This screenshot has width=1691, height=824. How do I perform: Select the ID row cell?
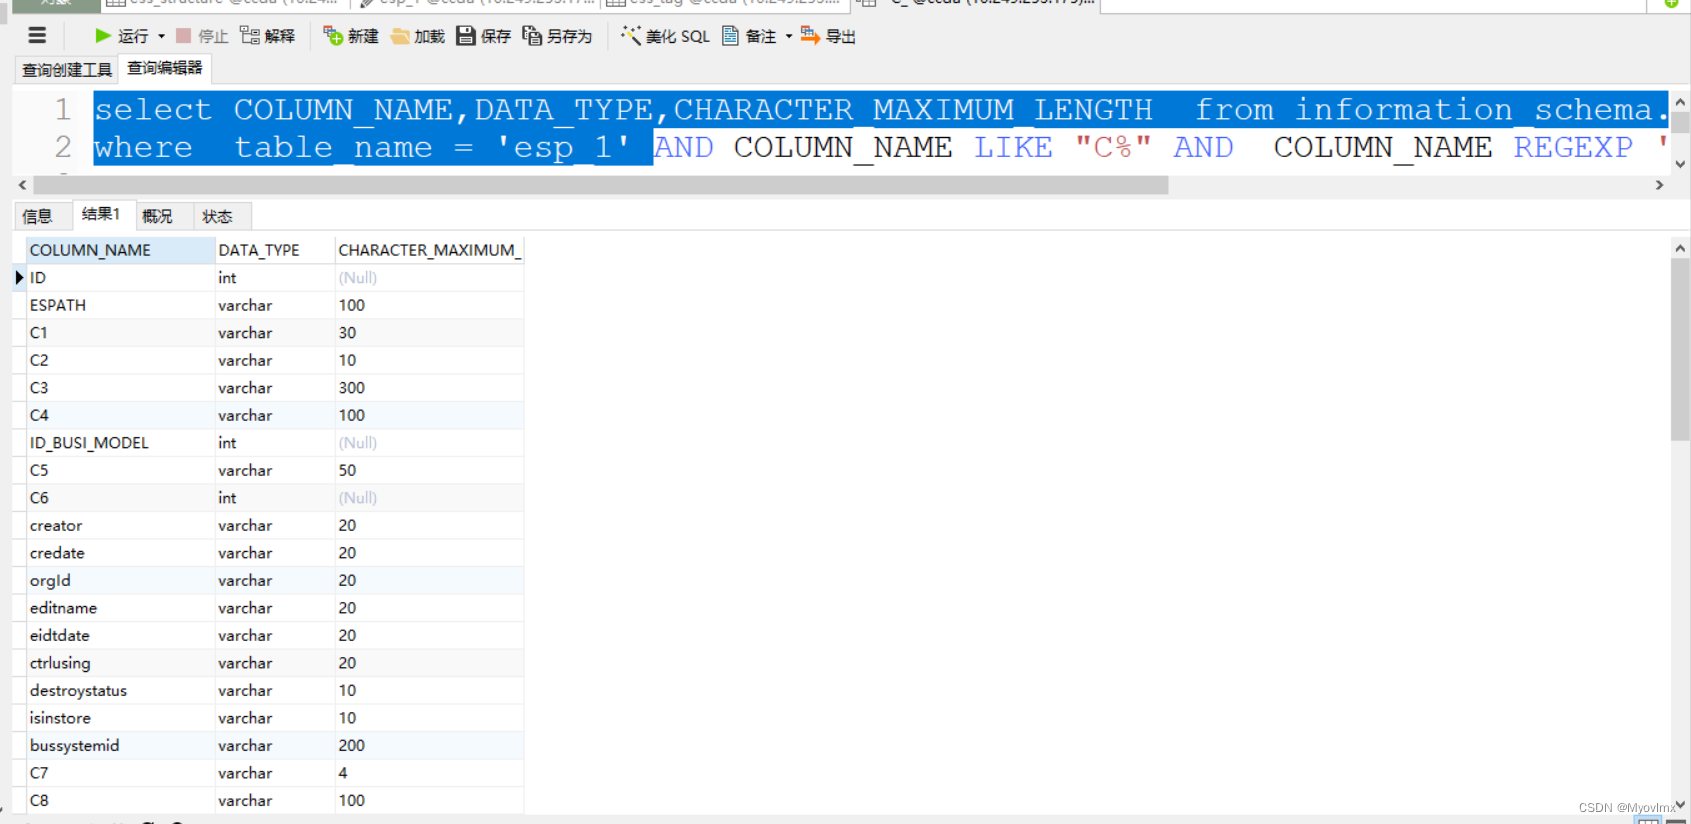[119, 278]
